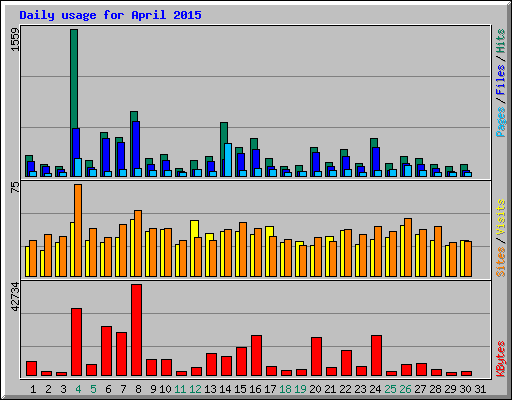512x400 pixels.
Task: Click day 8 label on the x-axis
Action: (x=138, y=389)
